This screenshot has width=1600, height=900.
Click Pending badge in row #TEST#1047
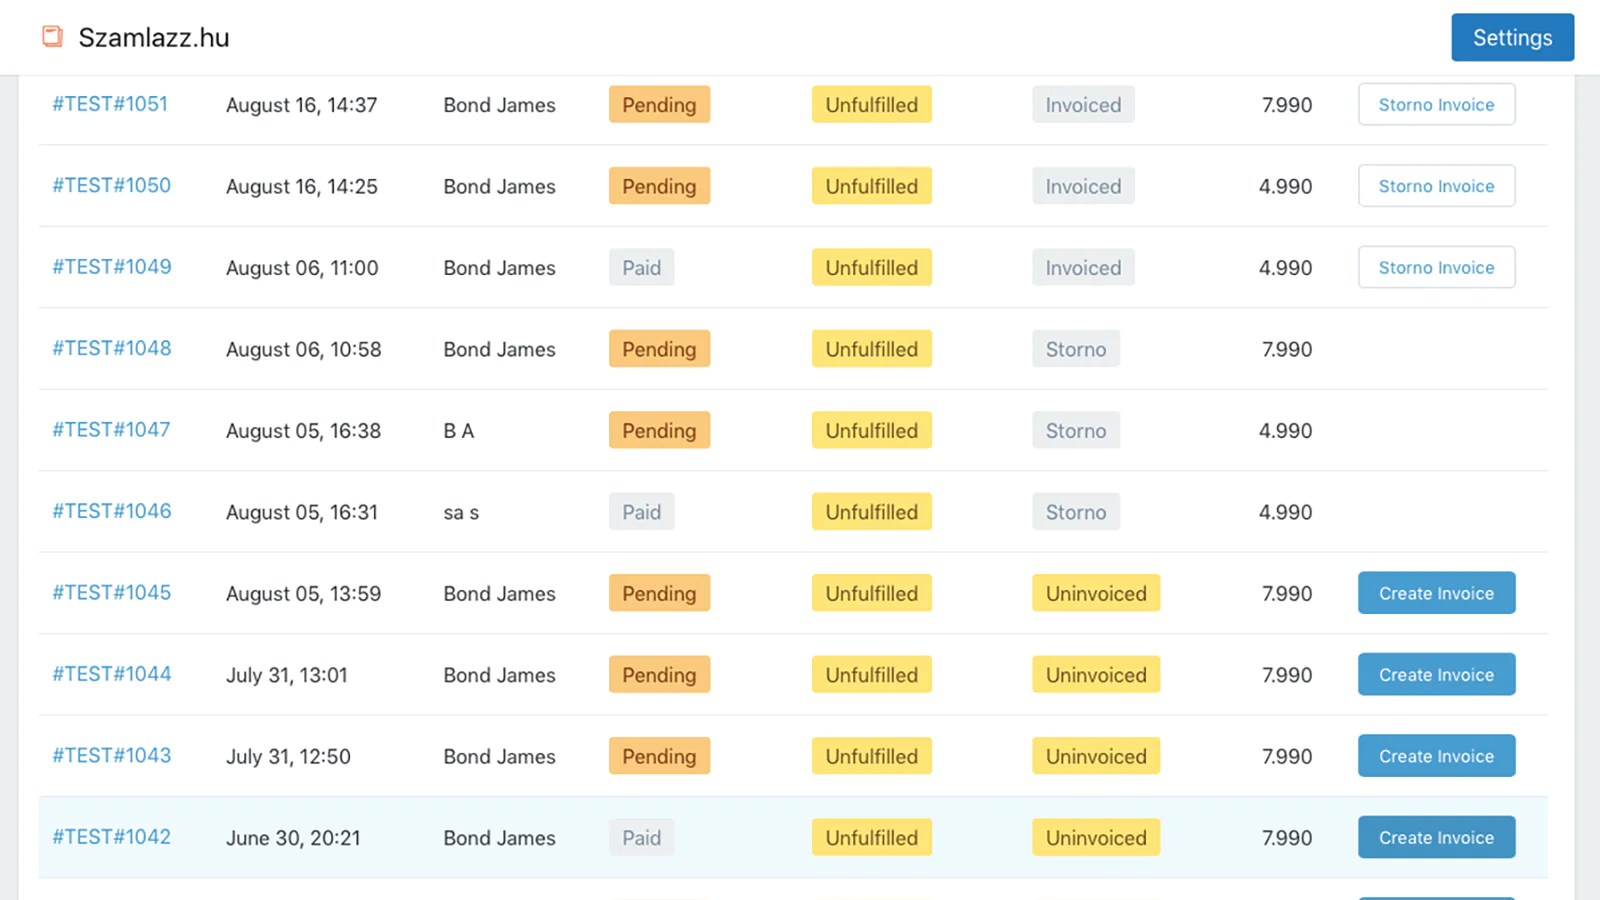[x=659, y=430]
